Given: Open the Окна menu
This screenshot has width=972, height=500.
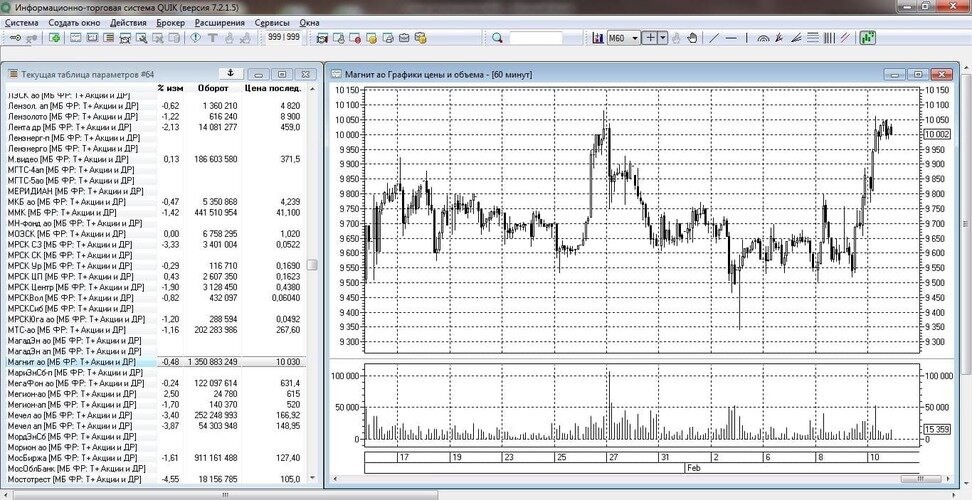Looking at the screenshot, I should pos(309,22).
